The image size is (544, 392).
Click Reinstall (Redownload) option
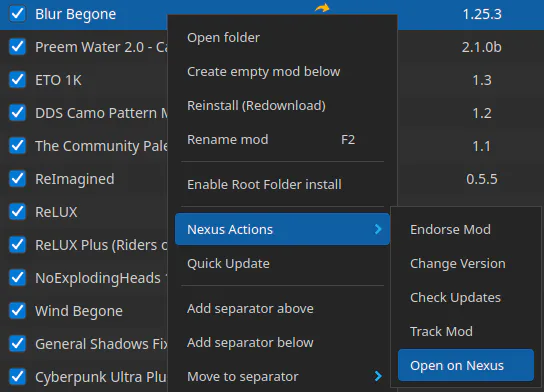282,105
